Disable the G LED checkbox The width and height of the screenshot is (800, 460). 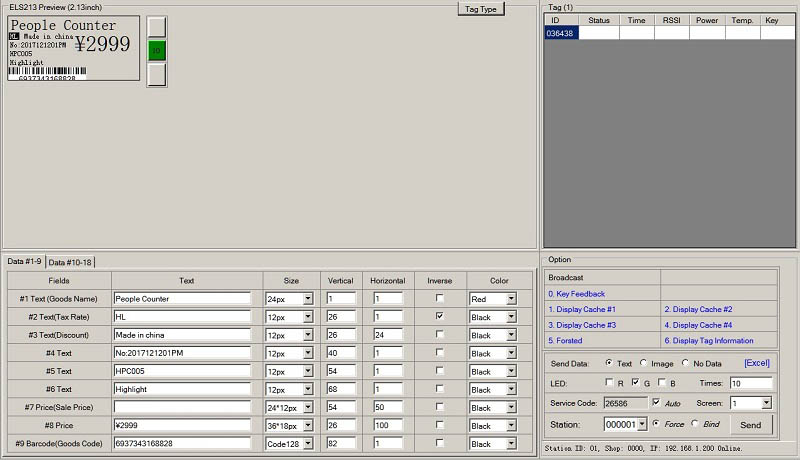pyautogui.click(x=635, y=382)
